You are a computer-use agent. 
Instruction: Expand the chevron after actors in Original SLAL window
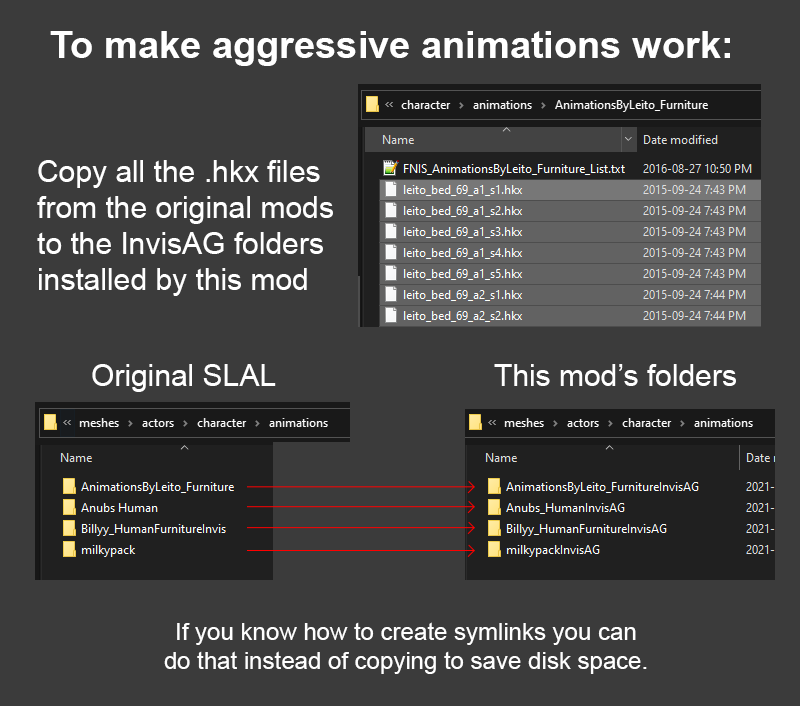(x=185, y=423)
